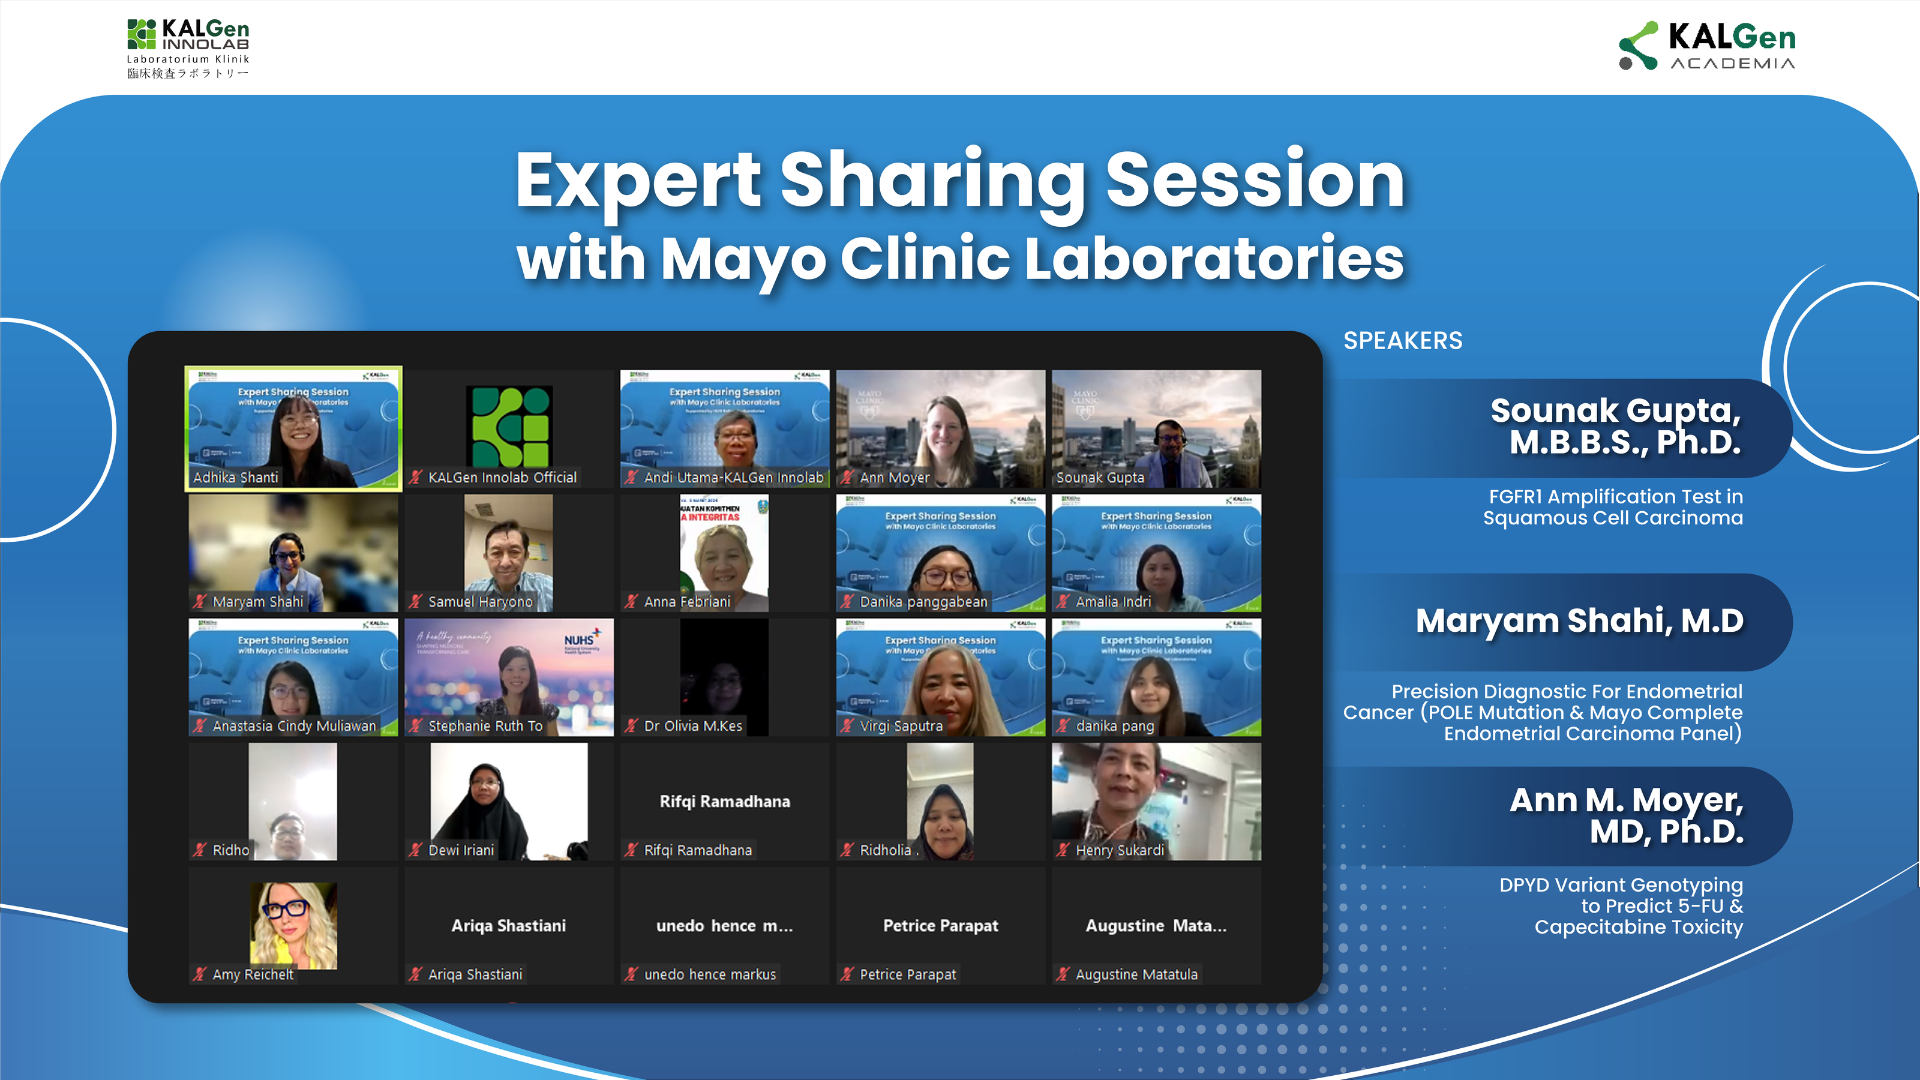The height and width of the screenshot is (1080, 1920).
Task: Click muted mic icon beside Virgi Saputra
Action: [848, 725]
